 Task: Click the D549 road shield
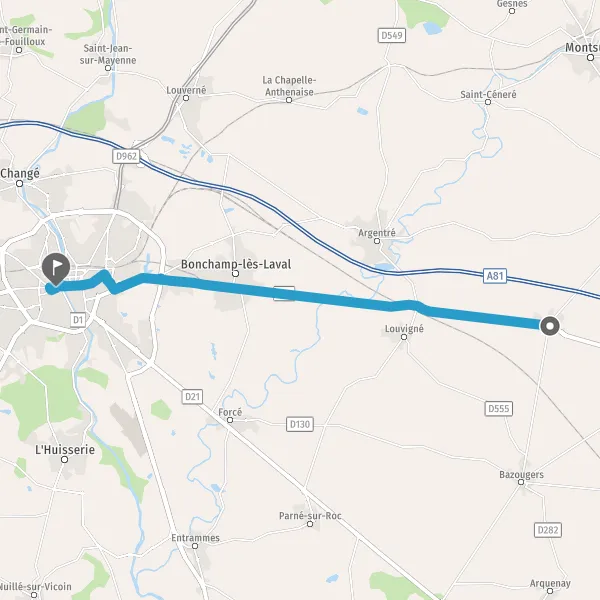click(392, 36)
